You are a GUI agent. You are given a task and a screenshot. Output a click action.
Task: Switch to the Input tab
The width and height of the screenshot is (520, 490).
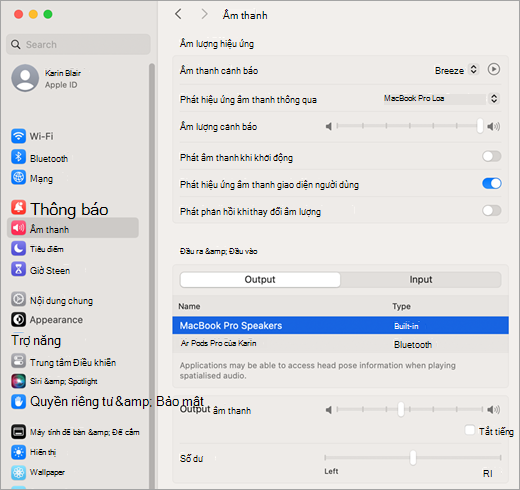pos(421,280)
